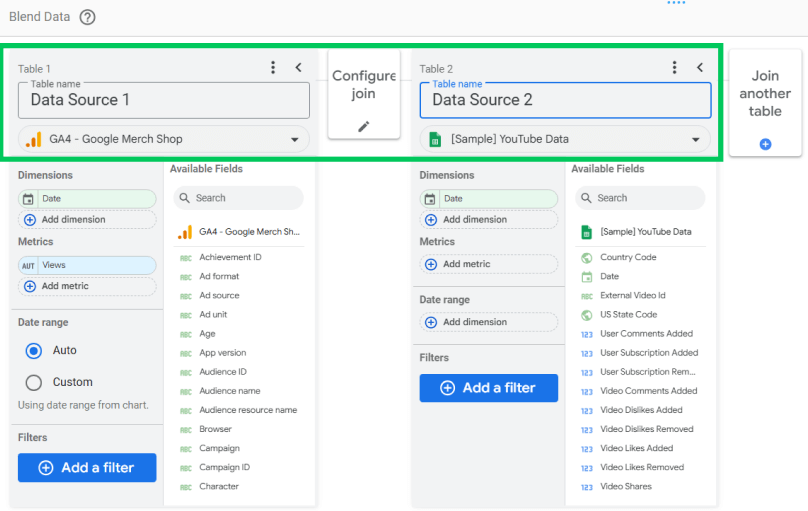Collapse Table 1 using the chevron arrow

pyautogui.click(x=298, y=67)
